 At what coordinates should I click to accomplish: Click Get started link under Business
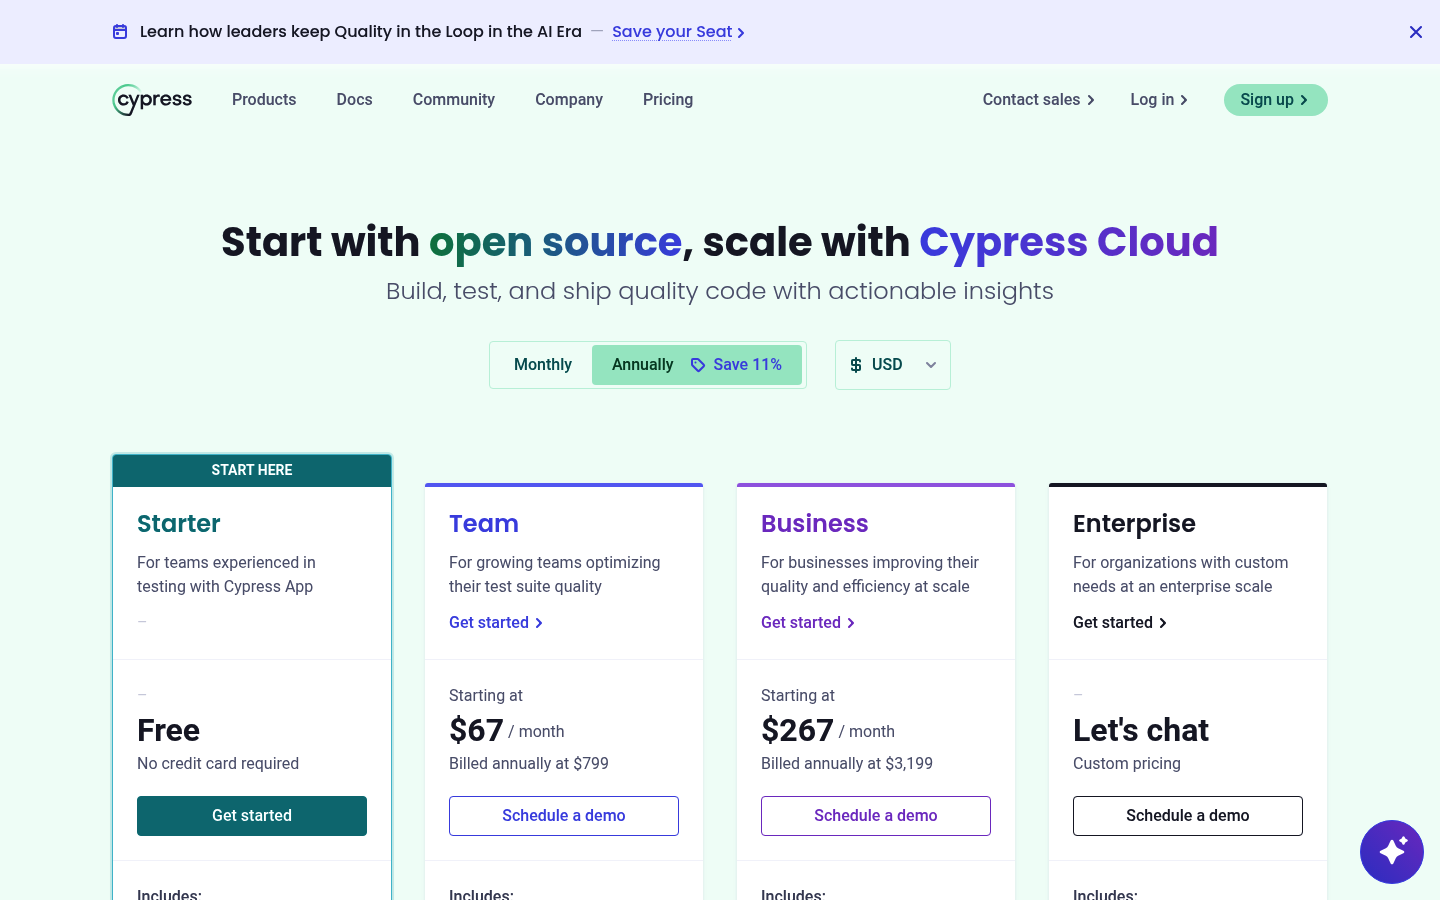coord(808,623)
